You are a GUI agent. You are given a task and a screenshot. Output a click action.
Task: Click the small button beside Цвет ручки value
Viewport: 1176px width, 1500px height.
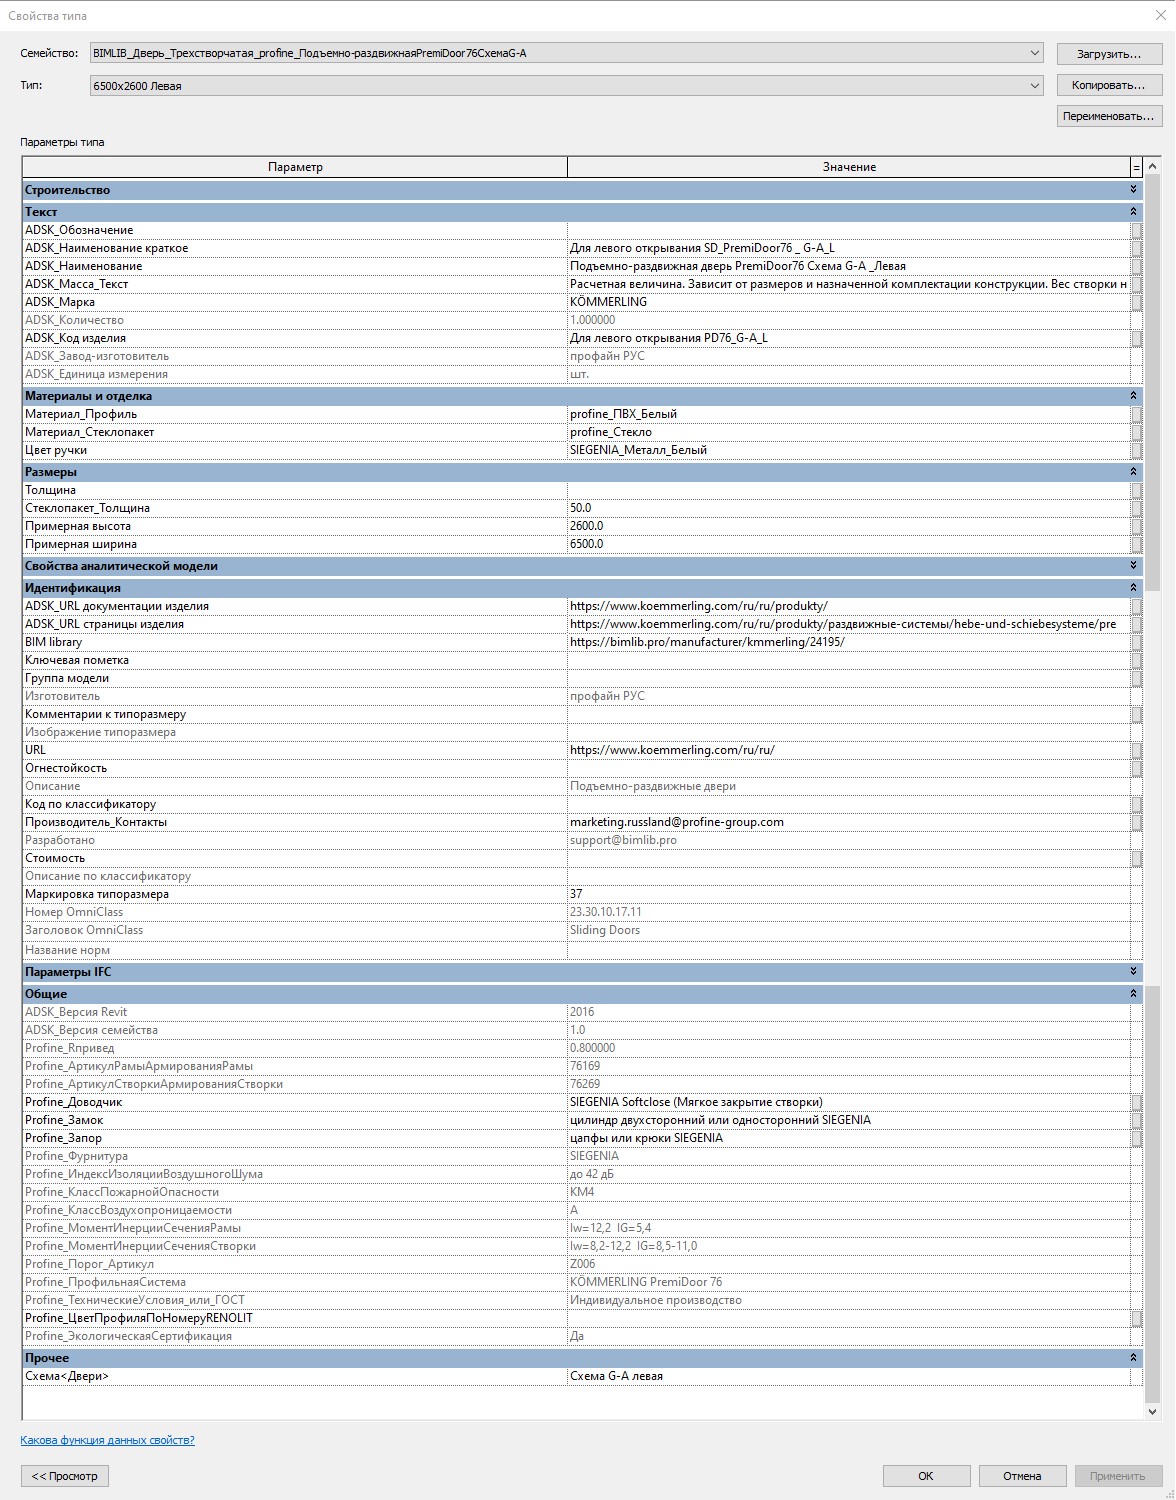(x=1136, y=450)
